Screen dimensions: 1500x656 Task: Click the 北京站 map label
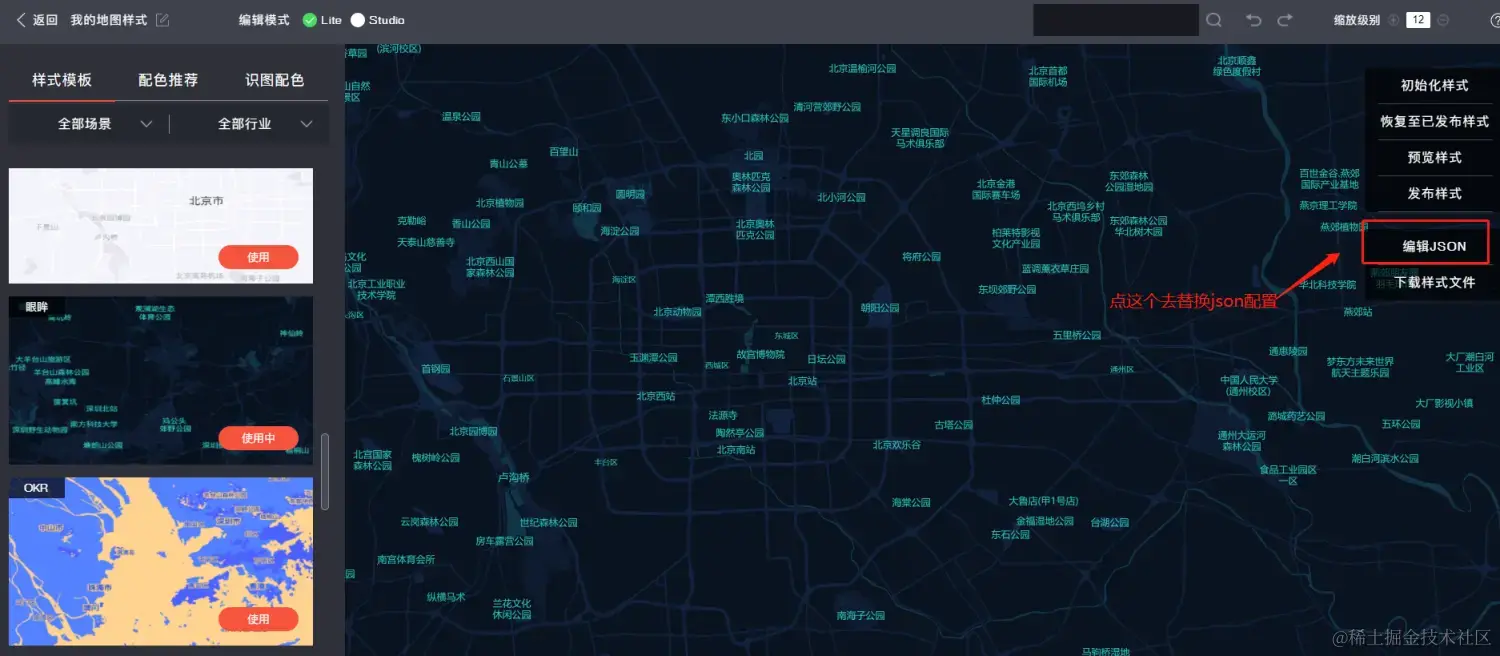click(802, 381)
